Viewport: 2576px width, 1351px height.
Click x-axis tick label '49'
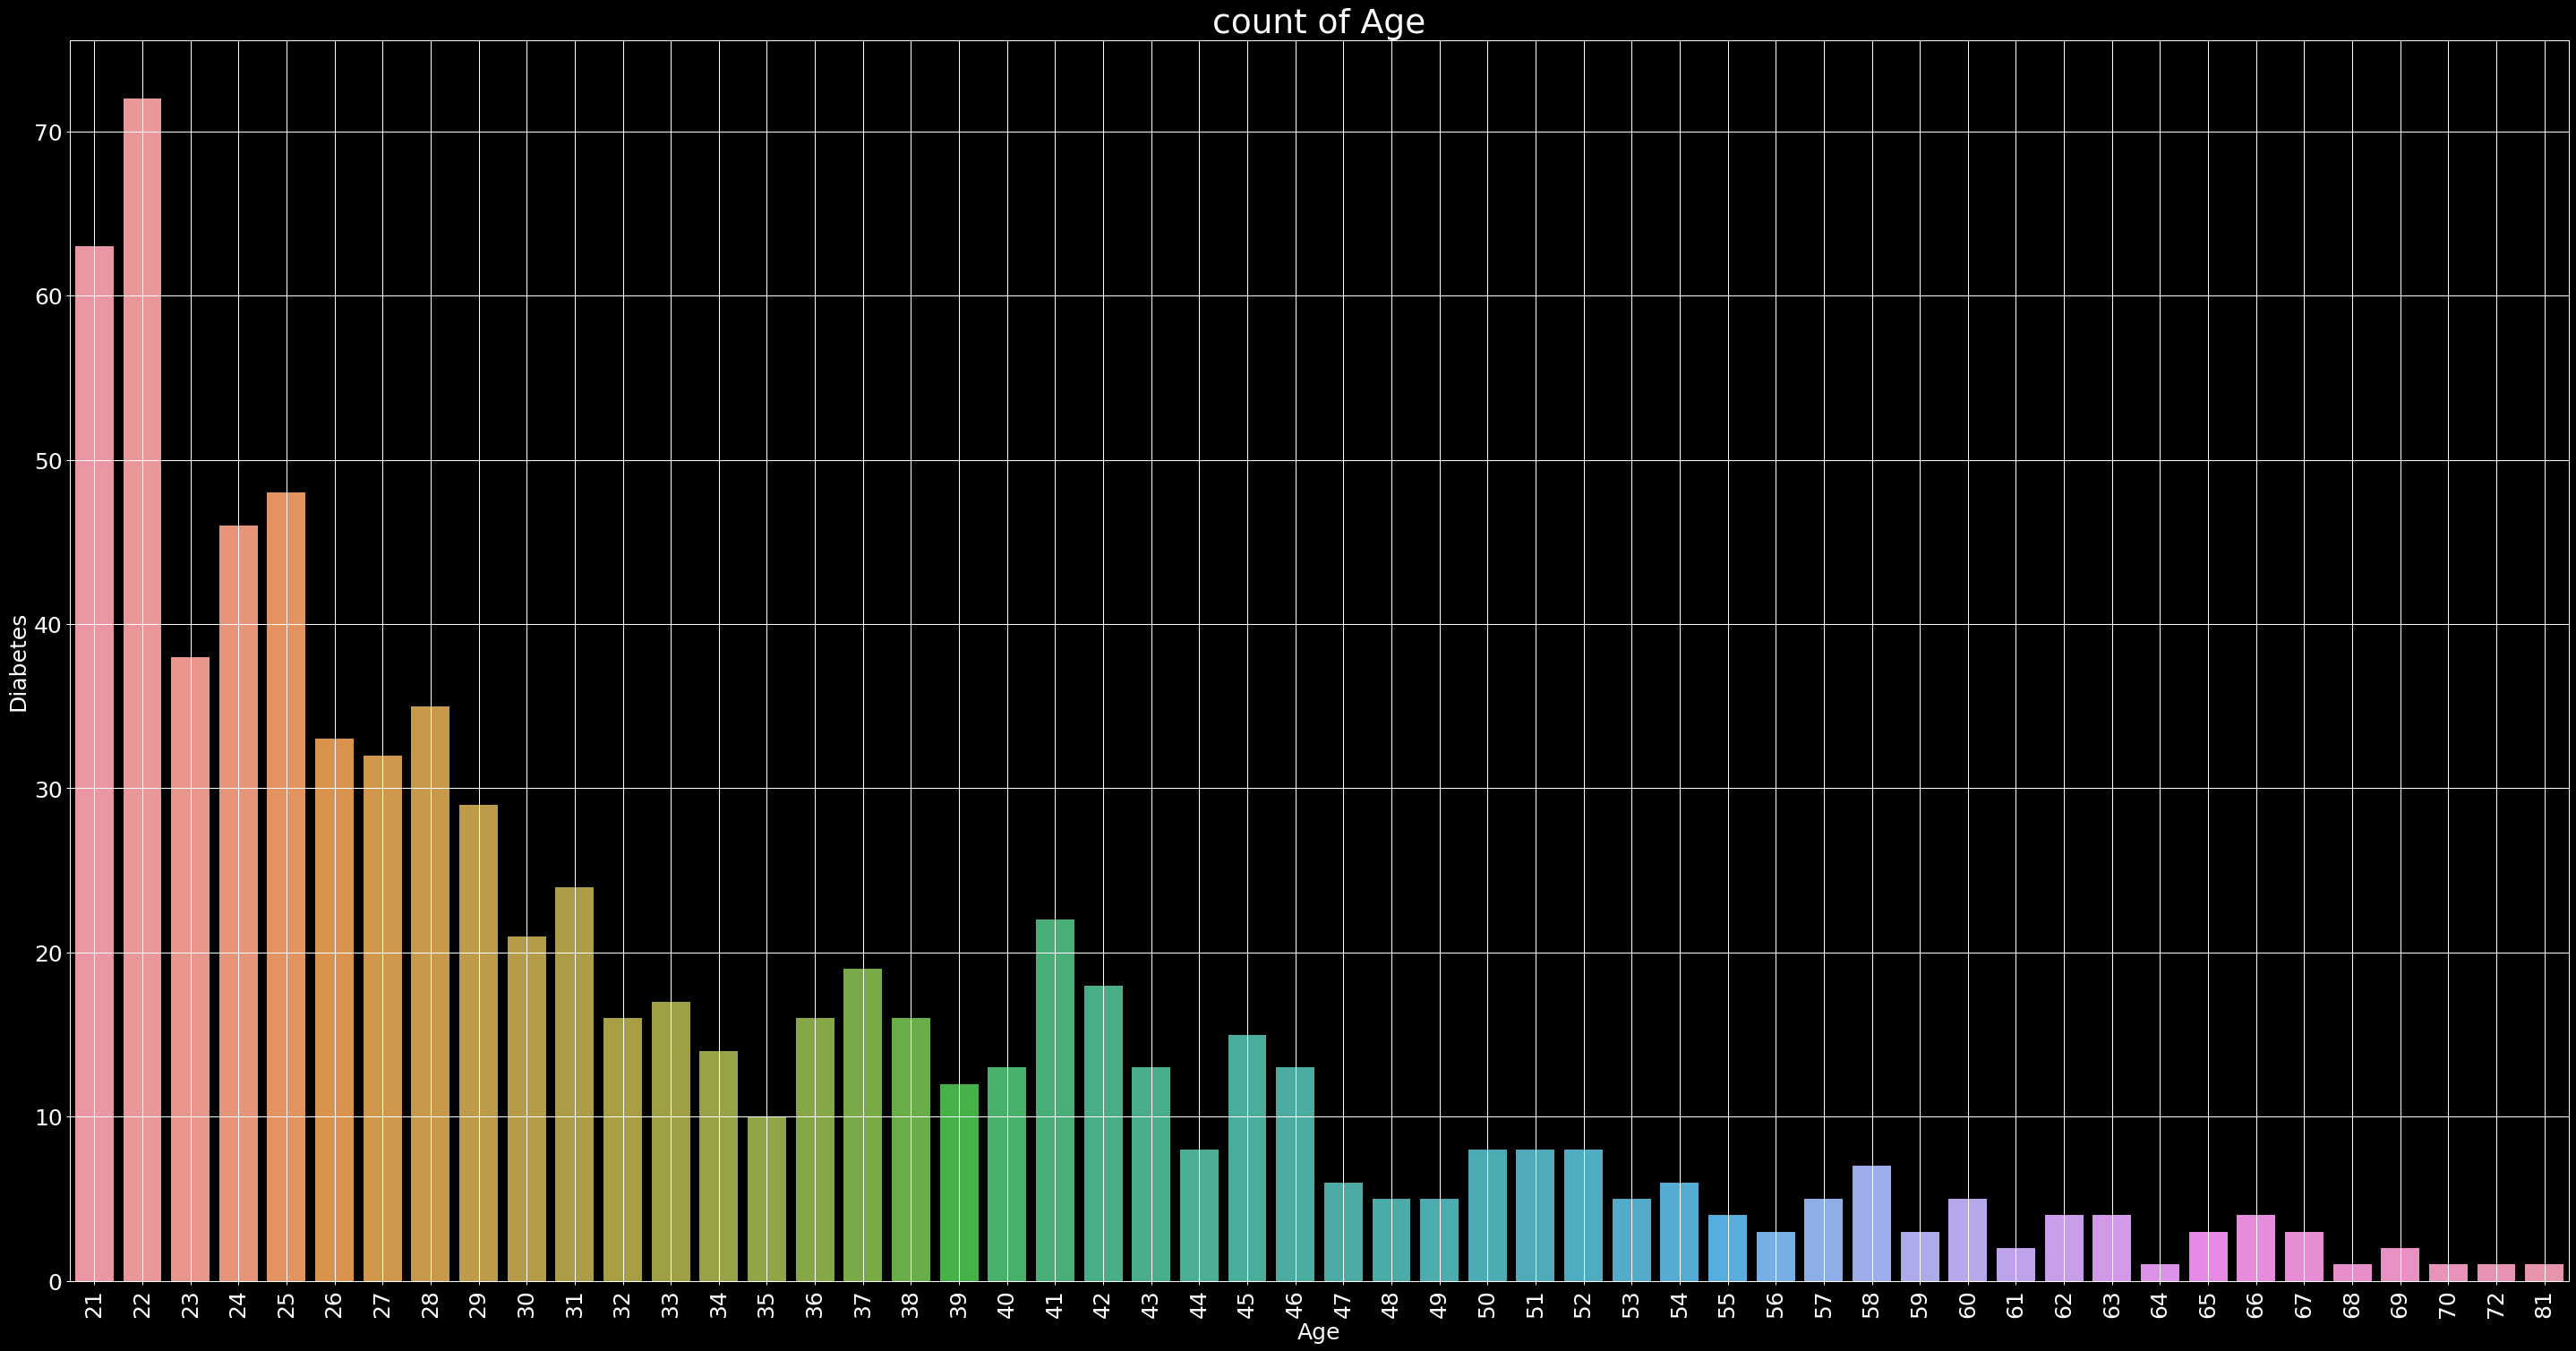(1439, 1304)
